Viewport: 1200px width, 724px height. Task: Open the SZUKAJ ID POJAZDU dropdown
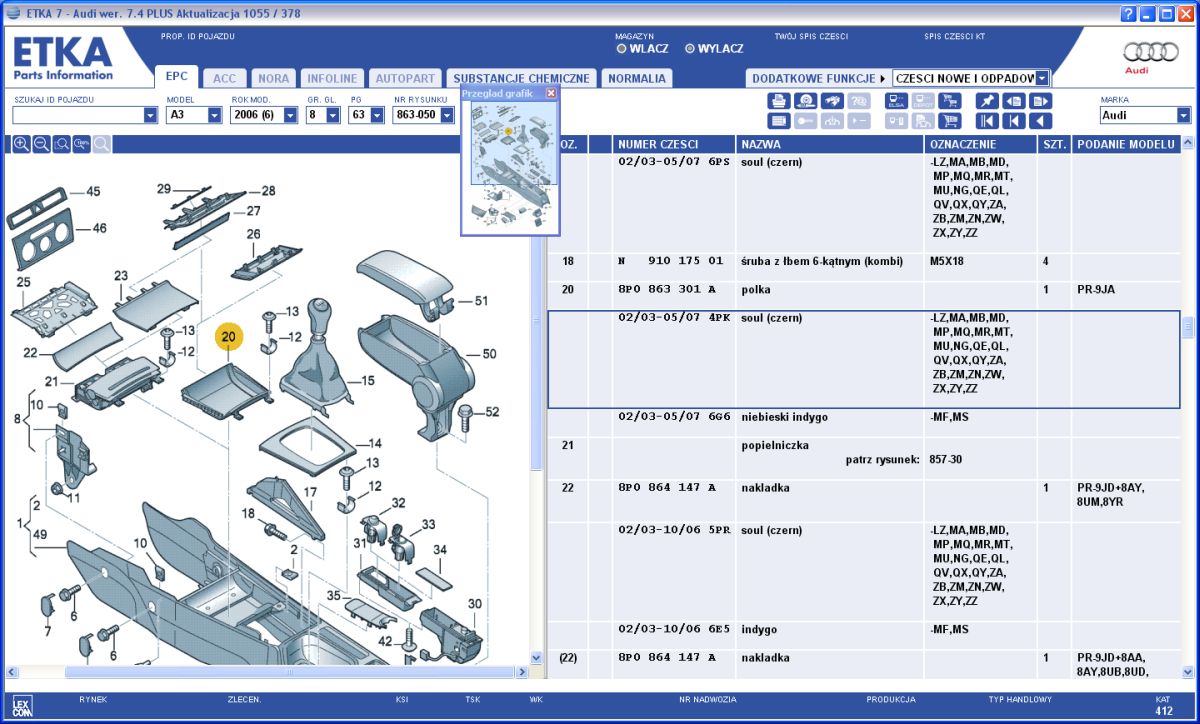(150, 115)
